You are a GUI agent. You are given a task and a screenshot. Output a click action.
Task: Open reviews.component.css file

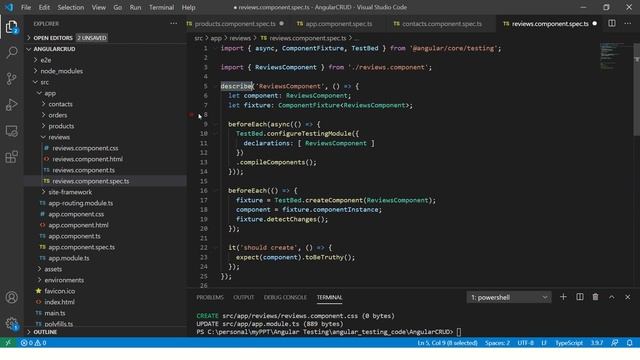(105, 148)
